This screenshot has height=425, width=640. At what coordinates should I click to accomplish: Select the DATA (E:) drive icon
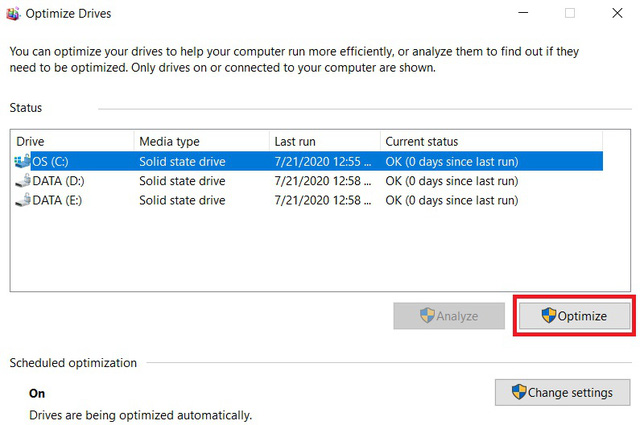pos(23,200)
